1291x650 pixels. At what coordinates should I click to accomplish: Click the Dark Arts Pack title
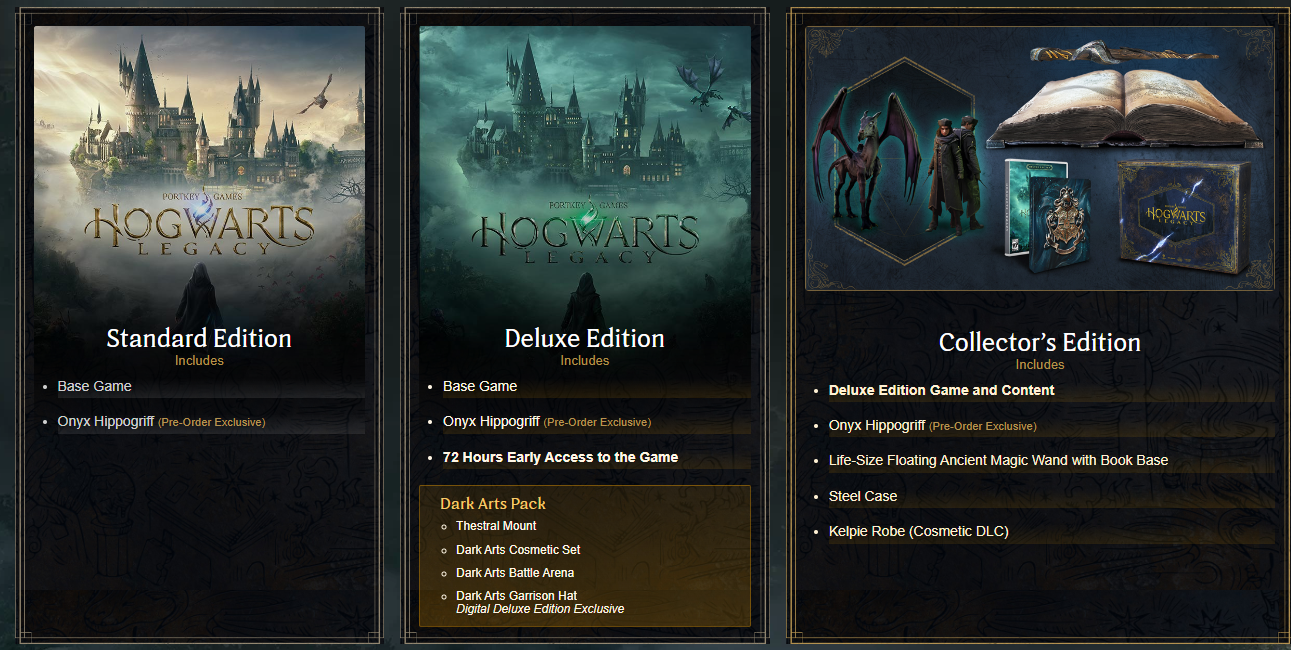(493, 503)
